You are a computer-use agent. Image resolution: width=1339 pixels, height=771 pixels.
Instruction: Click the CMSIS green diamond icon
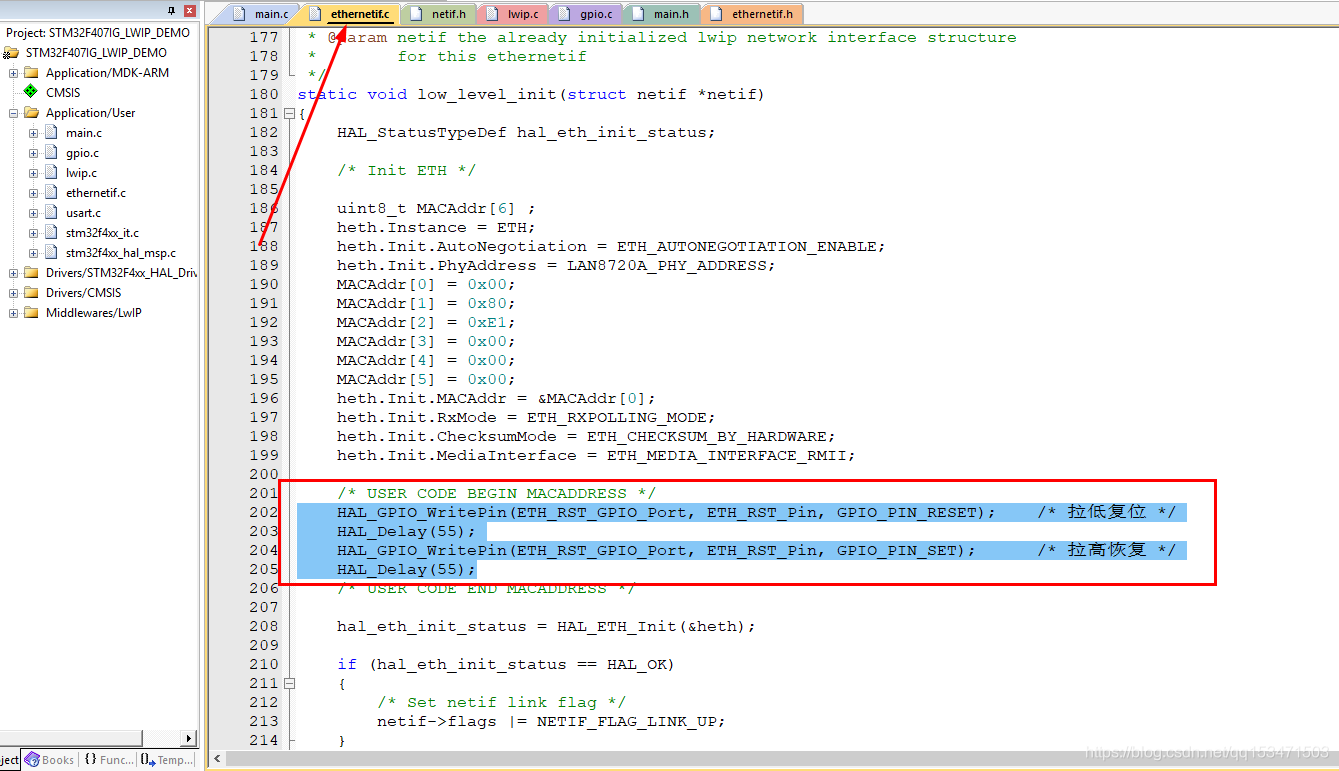pyautogui.click(x=30, y=92)
